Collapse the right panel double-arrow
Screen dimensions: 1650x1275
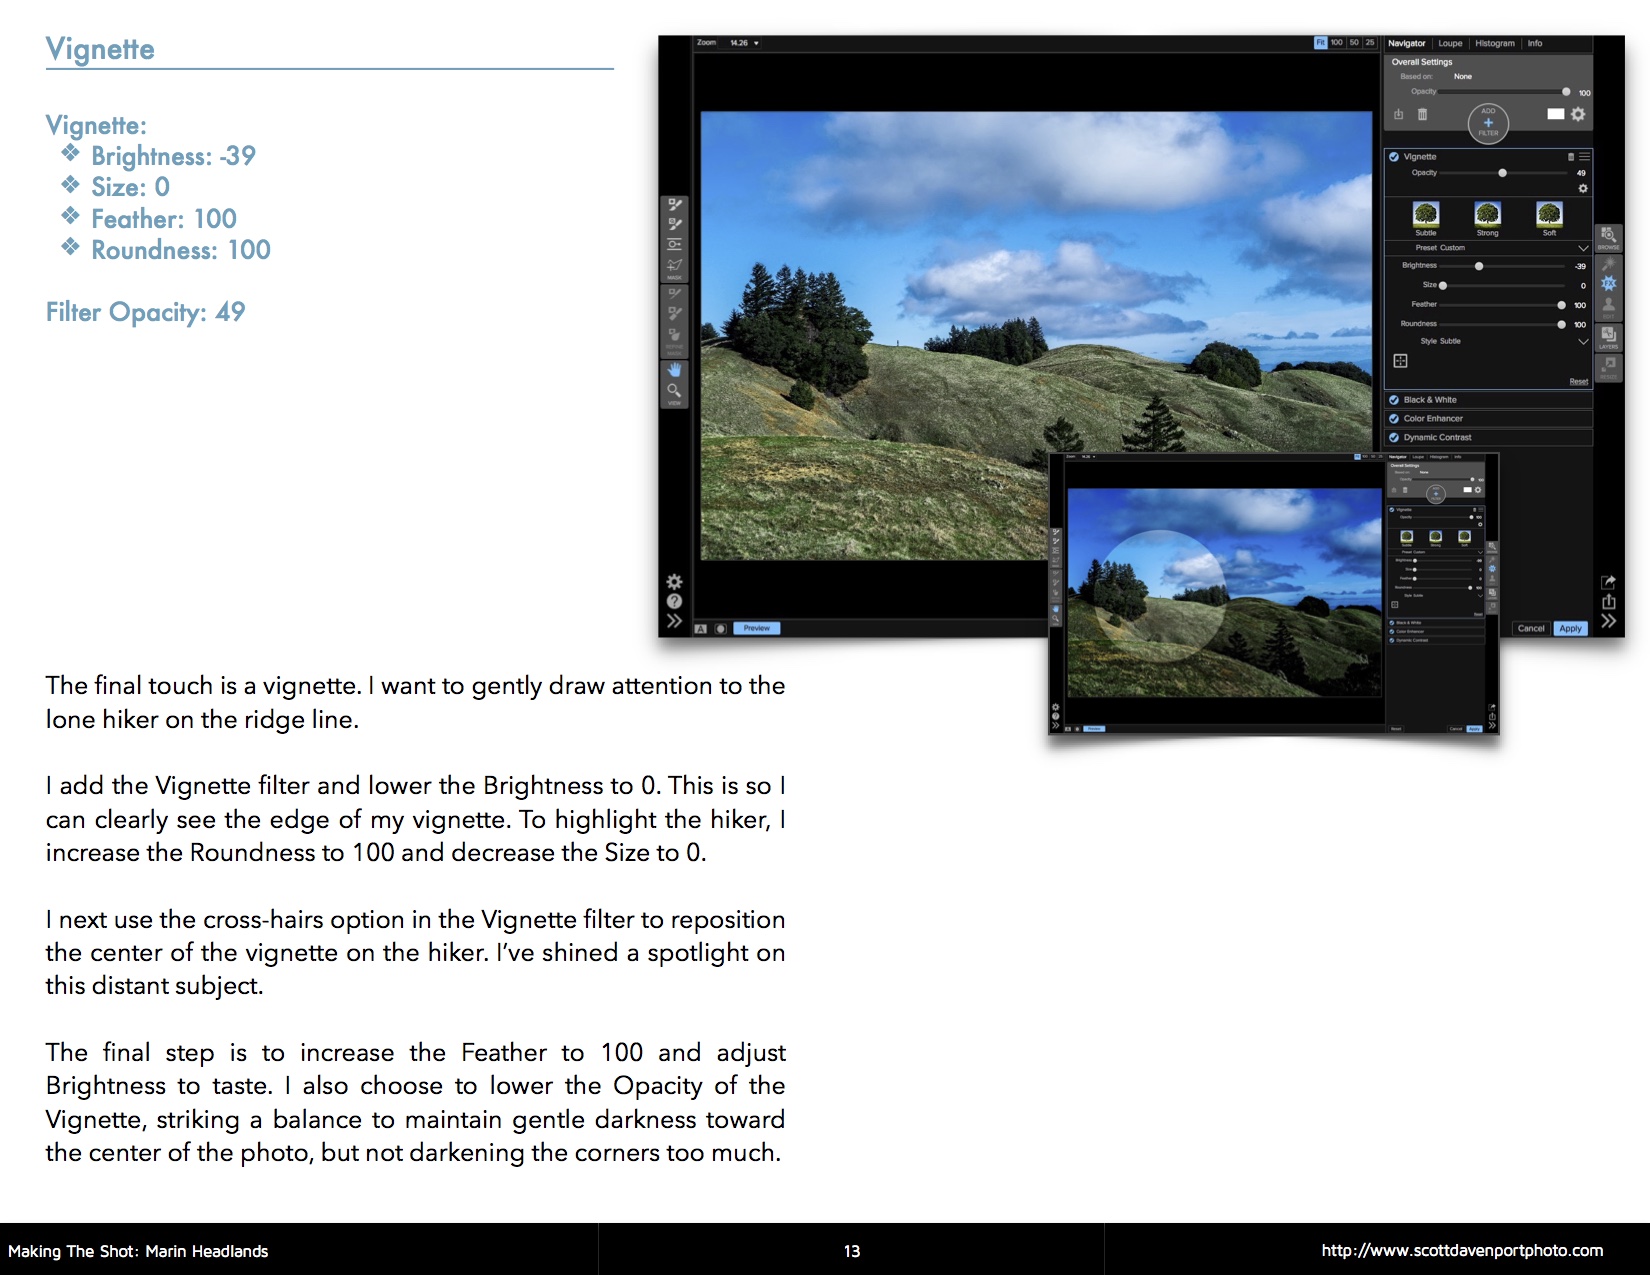(x=1608, y=621)
